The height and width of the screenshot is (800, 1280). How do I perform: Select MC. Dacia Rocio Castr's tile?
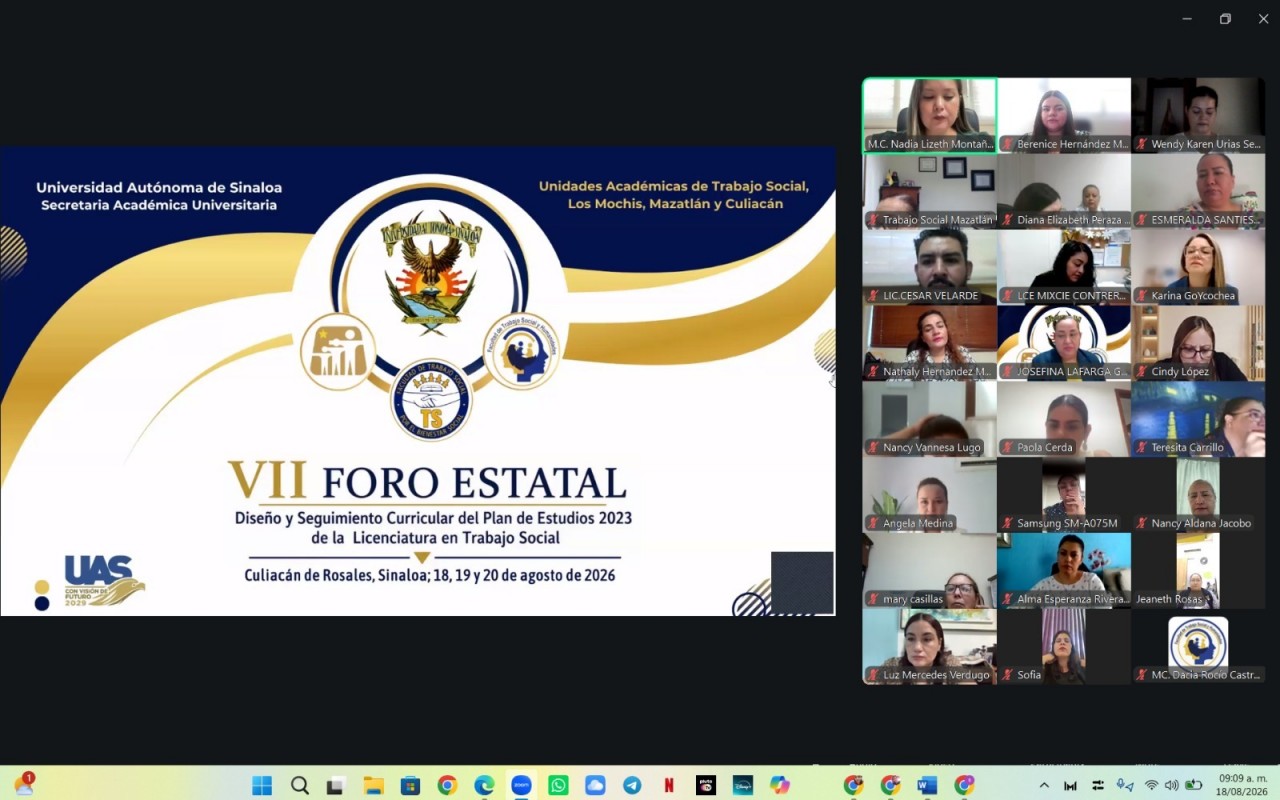[x=1198, y=647]
